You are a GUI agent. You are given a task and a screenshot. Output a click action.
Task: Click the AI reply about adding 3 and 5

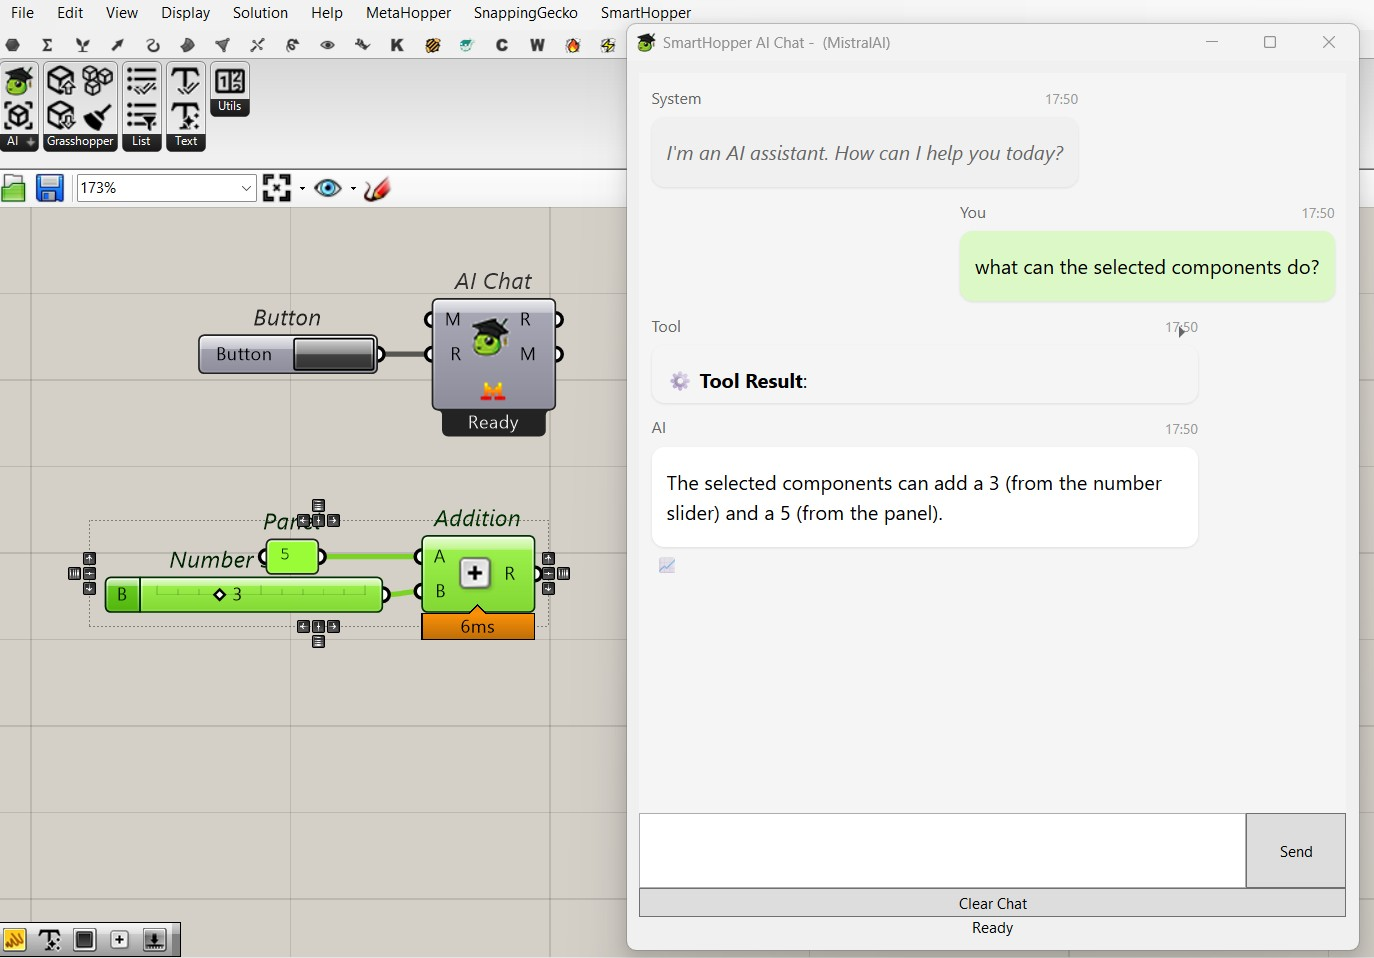click(x=924, y=498)
